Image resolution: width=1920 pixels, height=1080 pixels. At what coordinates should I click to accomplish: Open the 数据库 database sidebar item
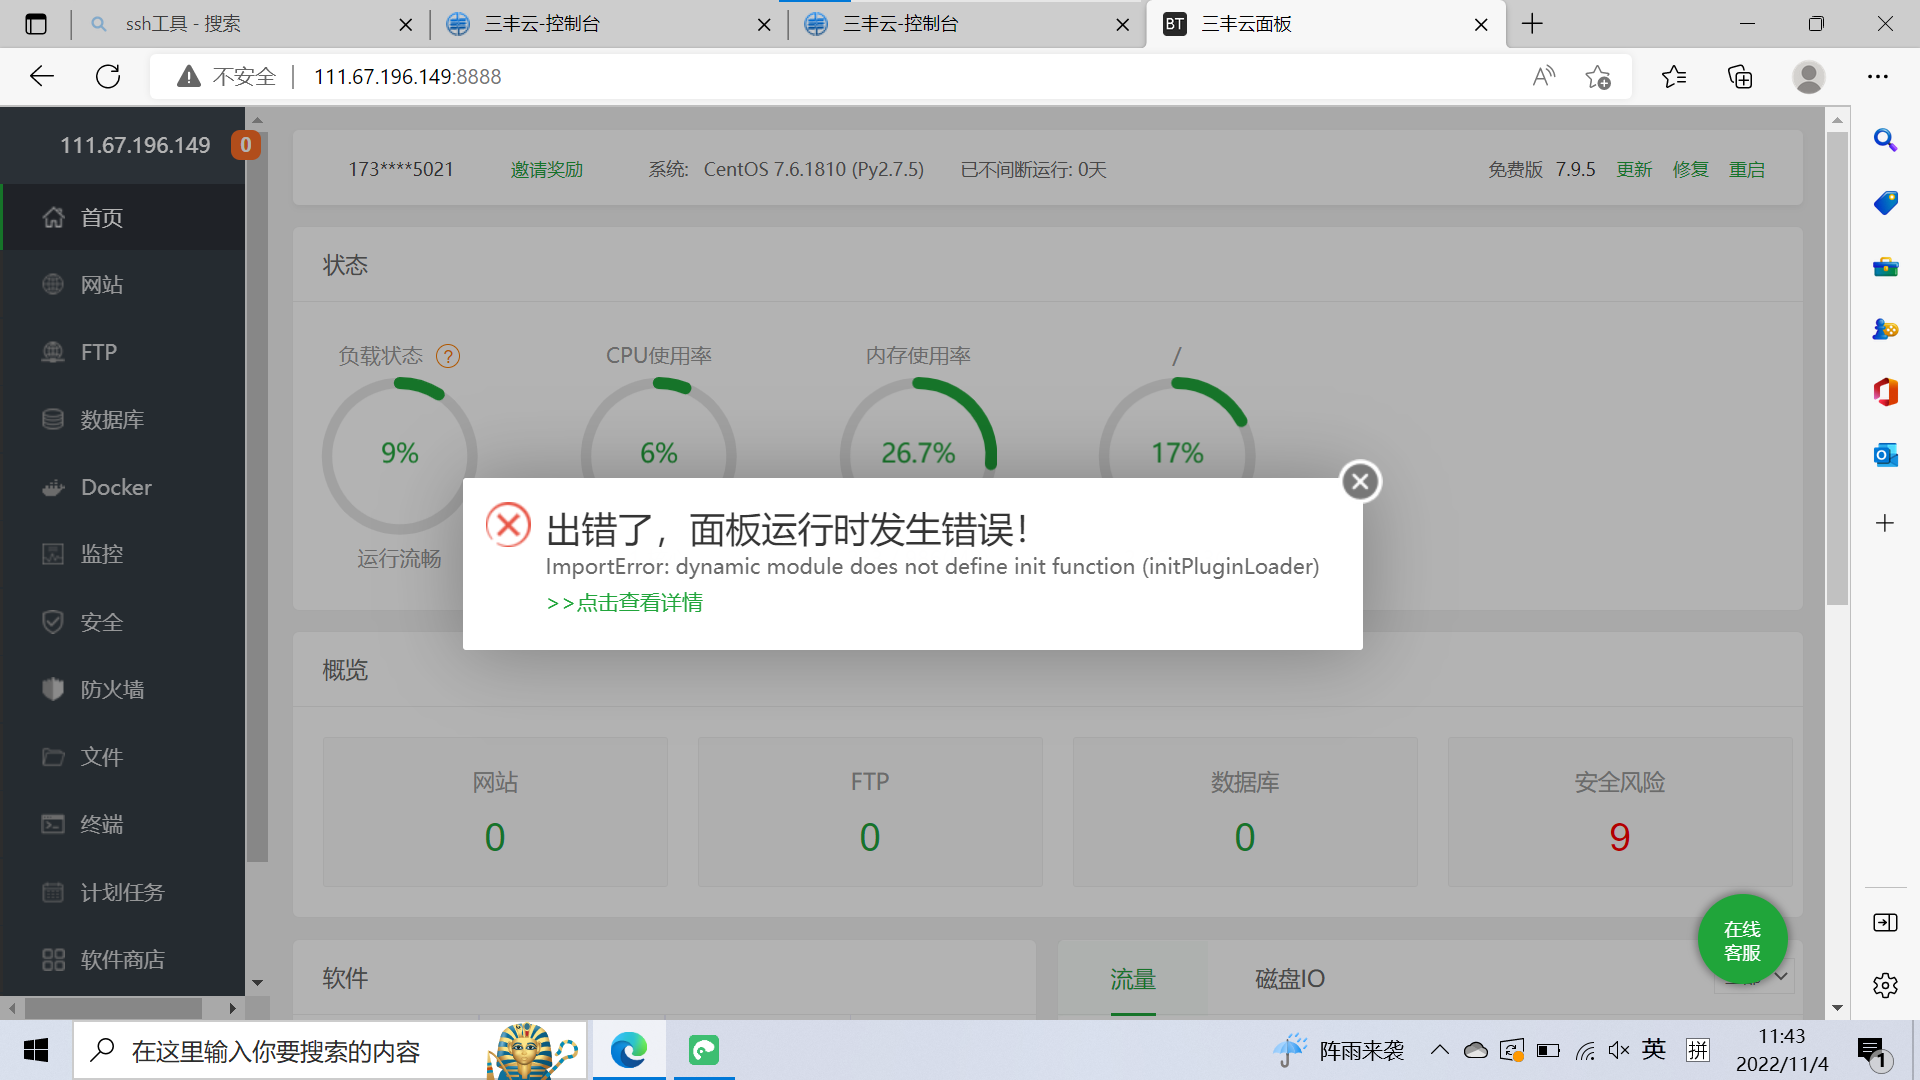(123, 419)
